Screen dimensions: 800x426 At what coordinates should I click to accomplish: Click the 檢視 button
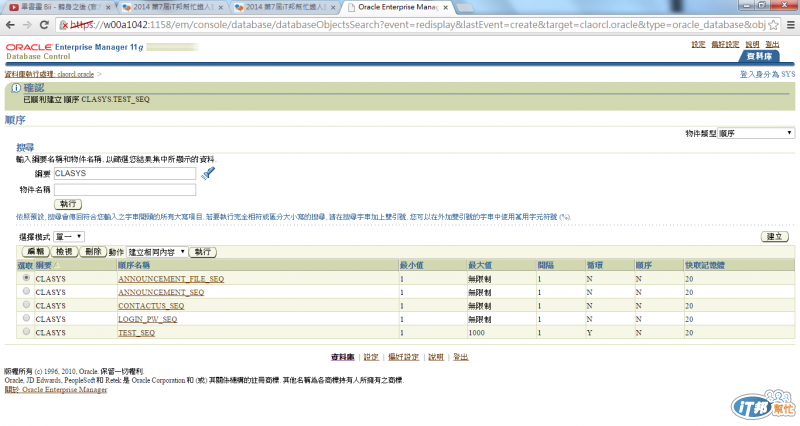(64, 252)
